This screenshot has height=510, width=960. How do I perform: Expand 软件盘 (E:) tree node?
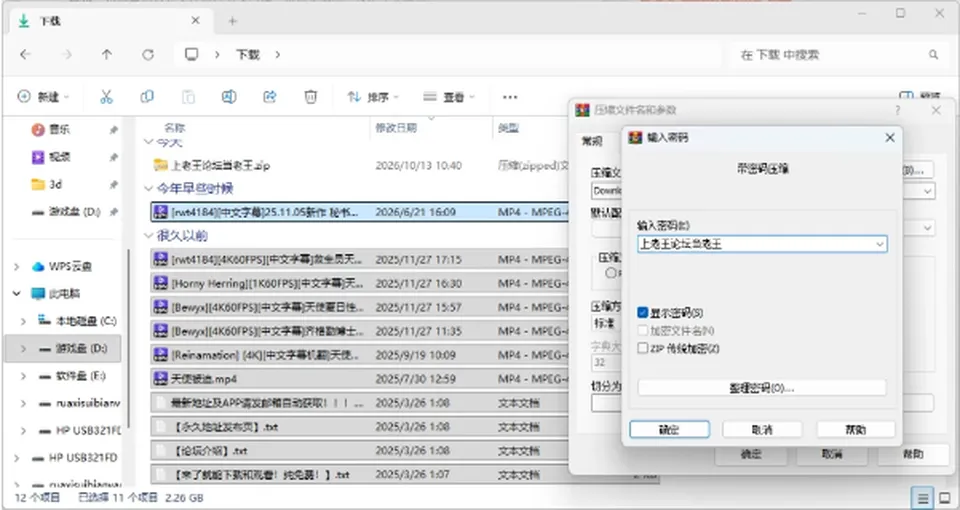click(x=23, y=376)
